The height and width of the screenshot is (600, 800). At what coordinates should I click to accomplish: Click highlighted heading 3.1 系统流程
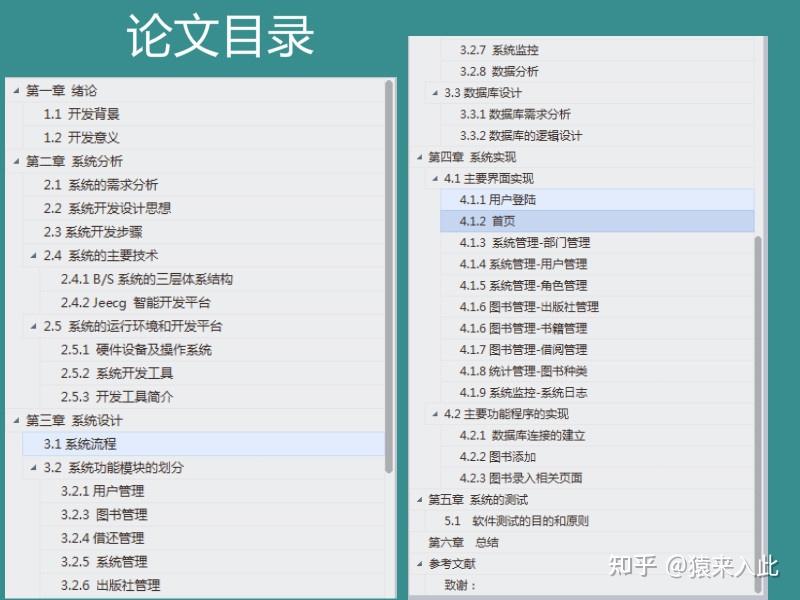tap(204, 444)
